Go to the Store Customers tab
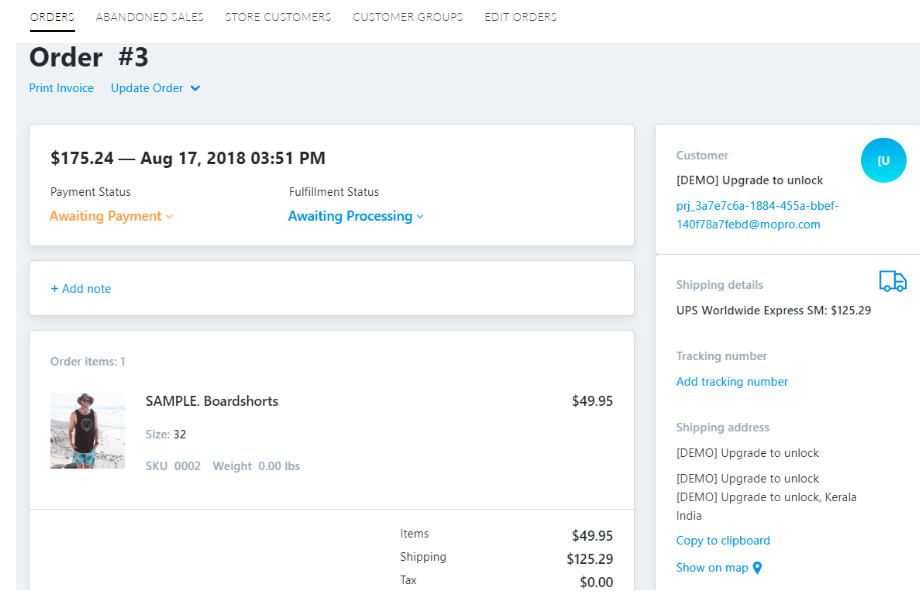The width and height of the screenshot is (920, 608). pos(278,17)
